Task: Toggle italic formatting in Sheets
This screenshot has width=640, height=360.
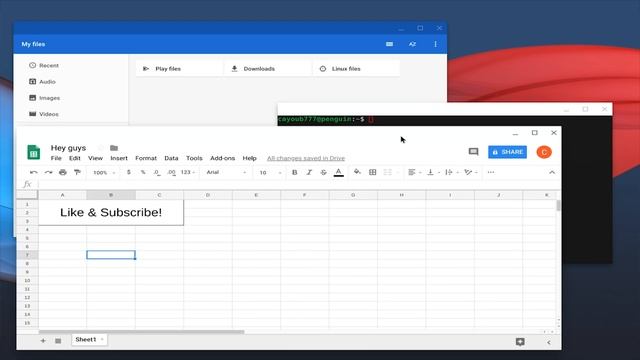Action: [x=309, y=172]
